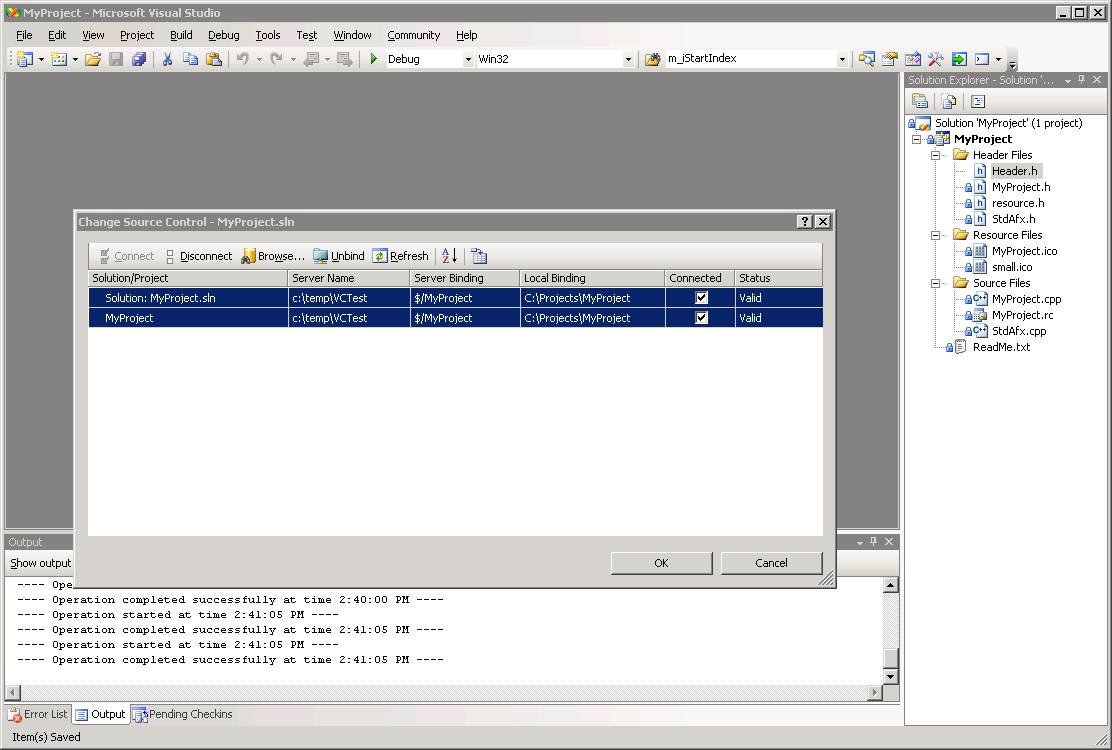The width and height of the screenshot is (1112, 750).
Task: Switch to the Pending Checkins tab
Action: coord(183,714)
